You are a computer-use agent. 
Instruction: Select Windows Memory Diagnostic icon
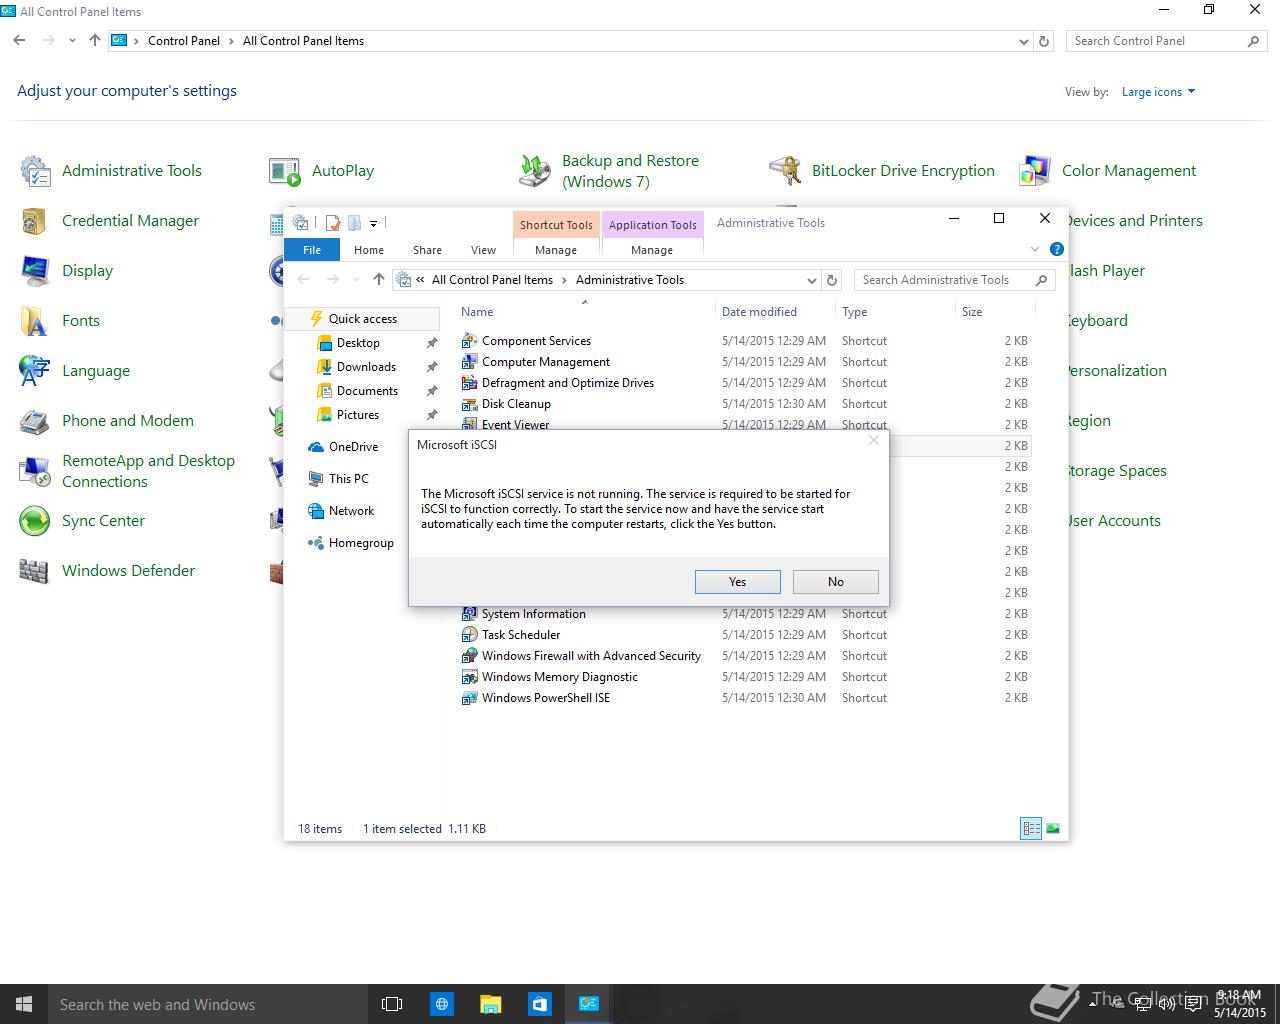[x=469, y=677]
